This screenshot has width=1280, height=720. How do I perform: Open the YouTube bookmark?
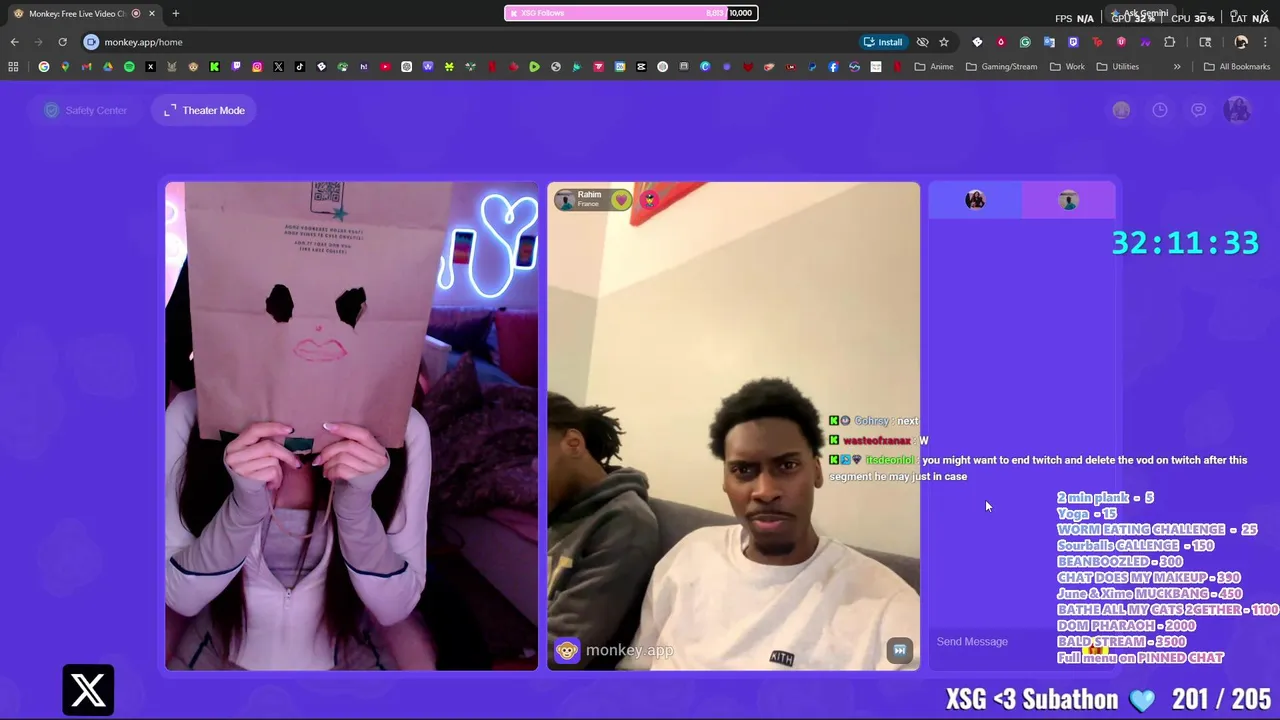[385, 67]
